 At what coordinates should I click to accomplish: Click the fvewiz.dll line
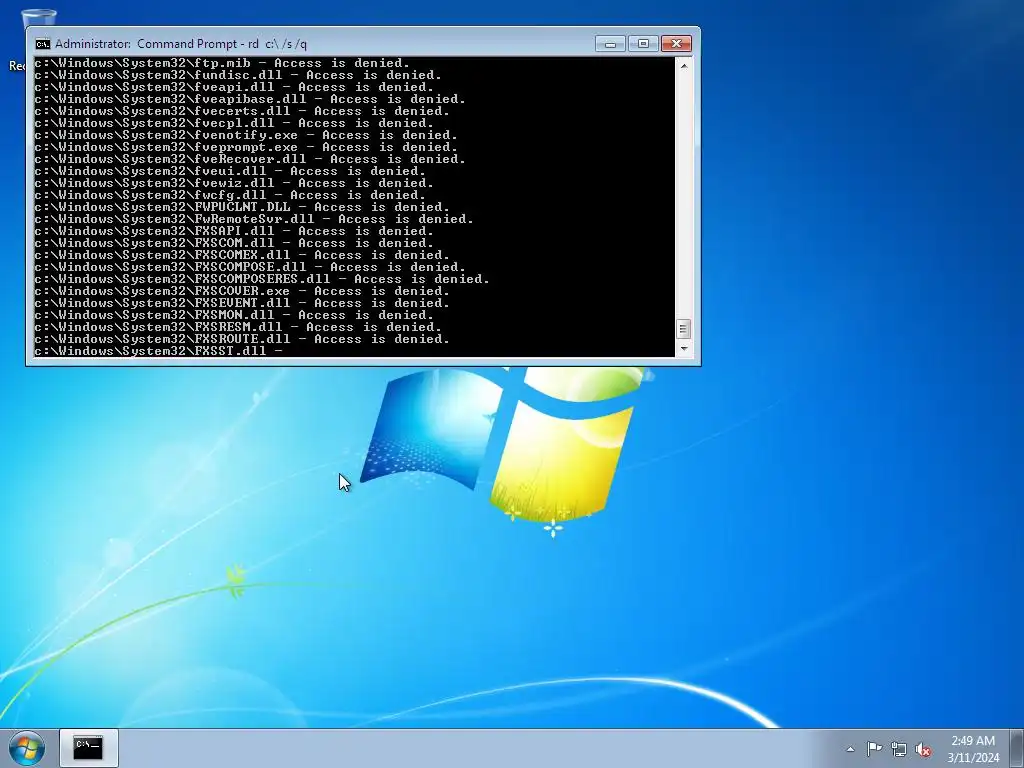(234, 184)
